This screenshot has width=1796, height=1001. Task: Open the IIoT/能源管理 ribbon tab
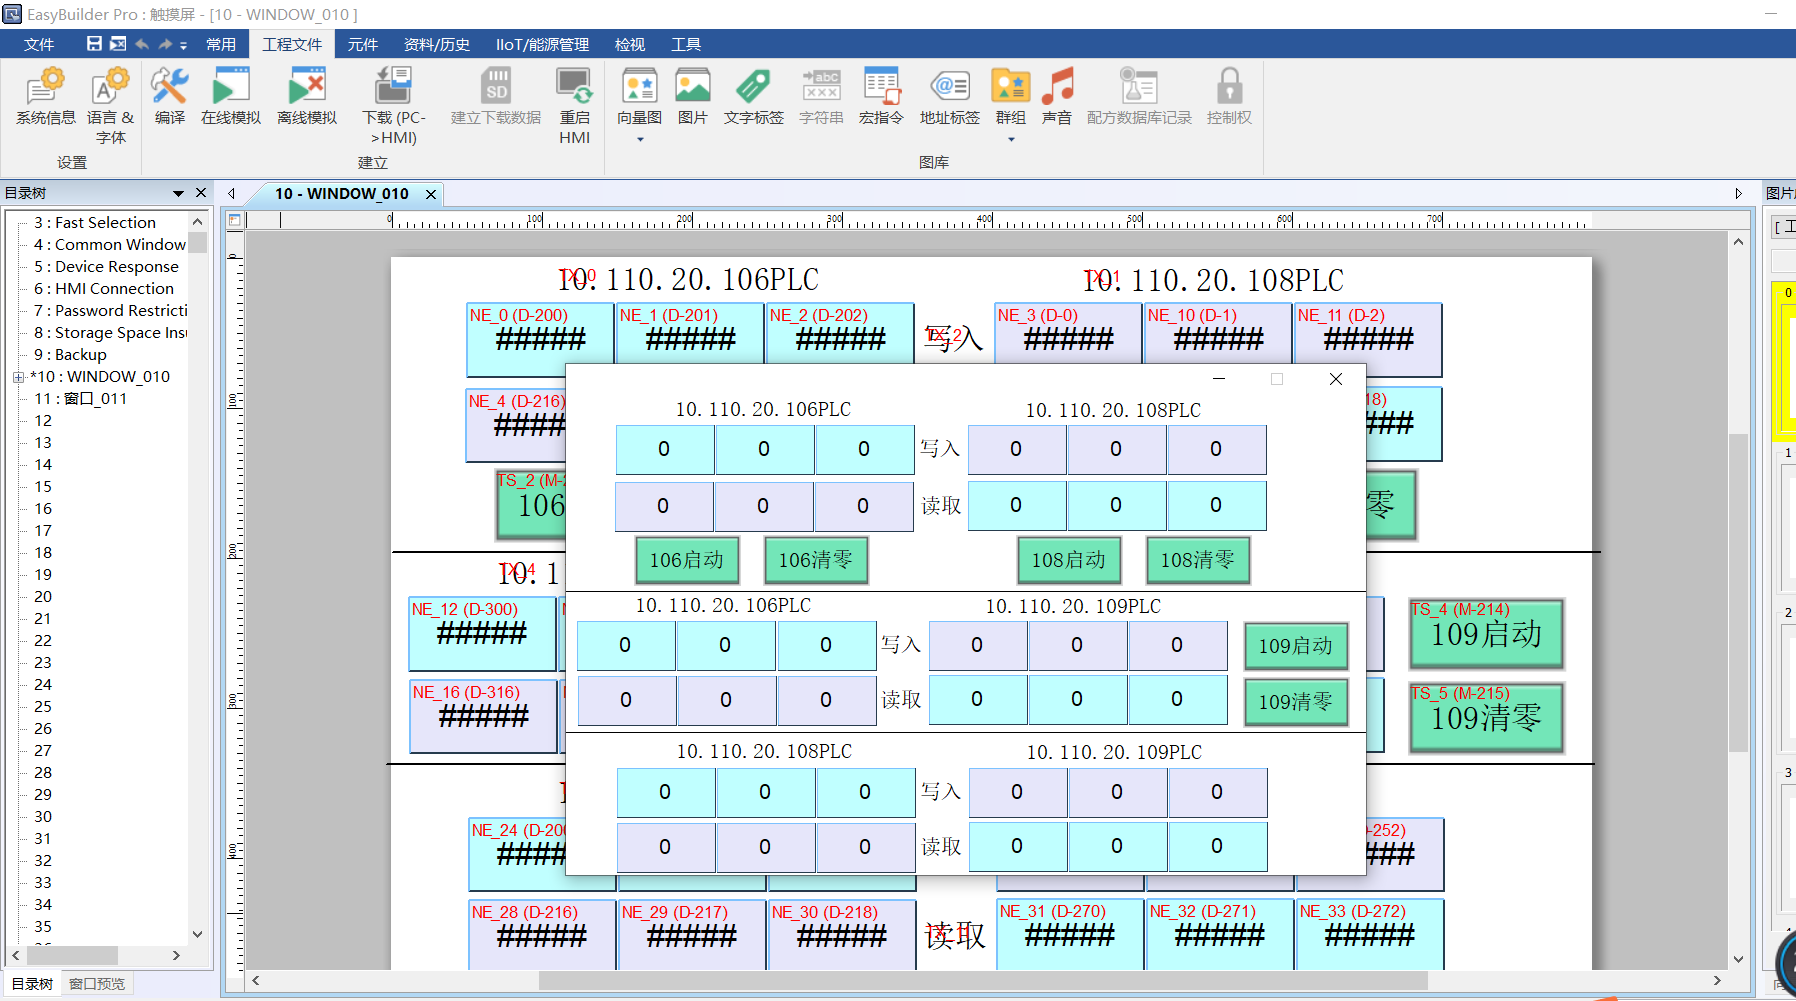click(542, 44)
